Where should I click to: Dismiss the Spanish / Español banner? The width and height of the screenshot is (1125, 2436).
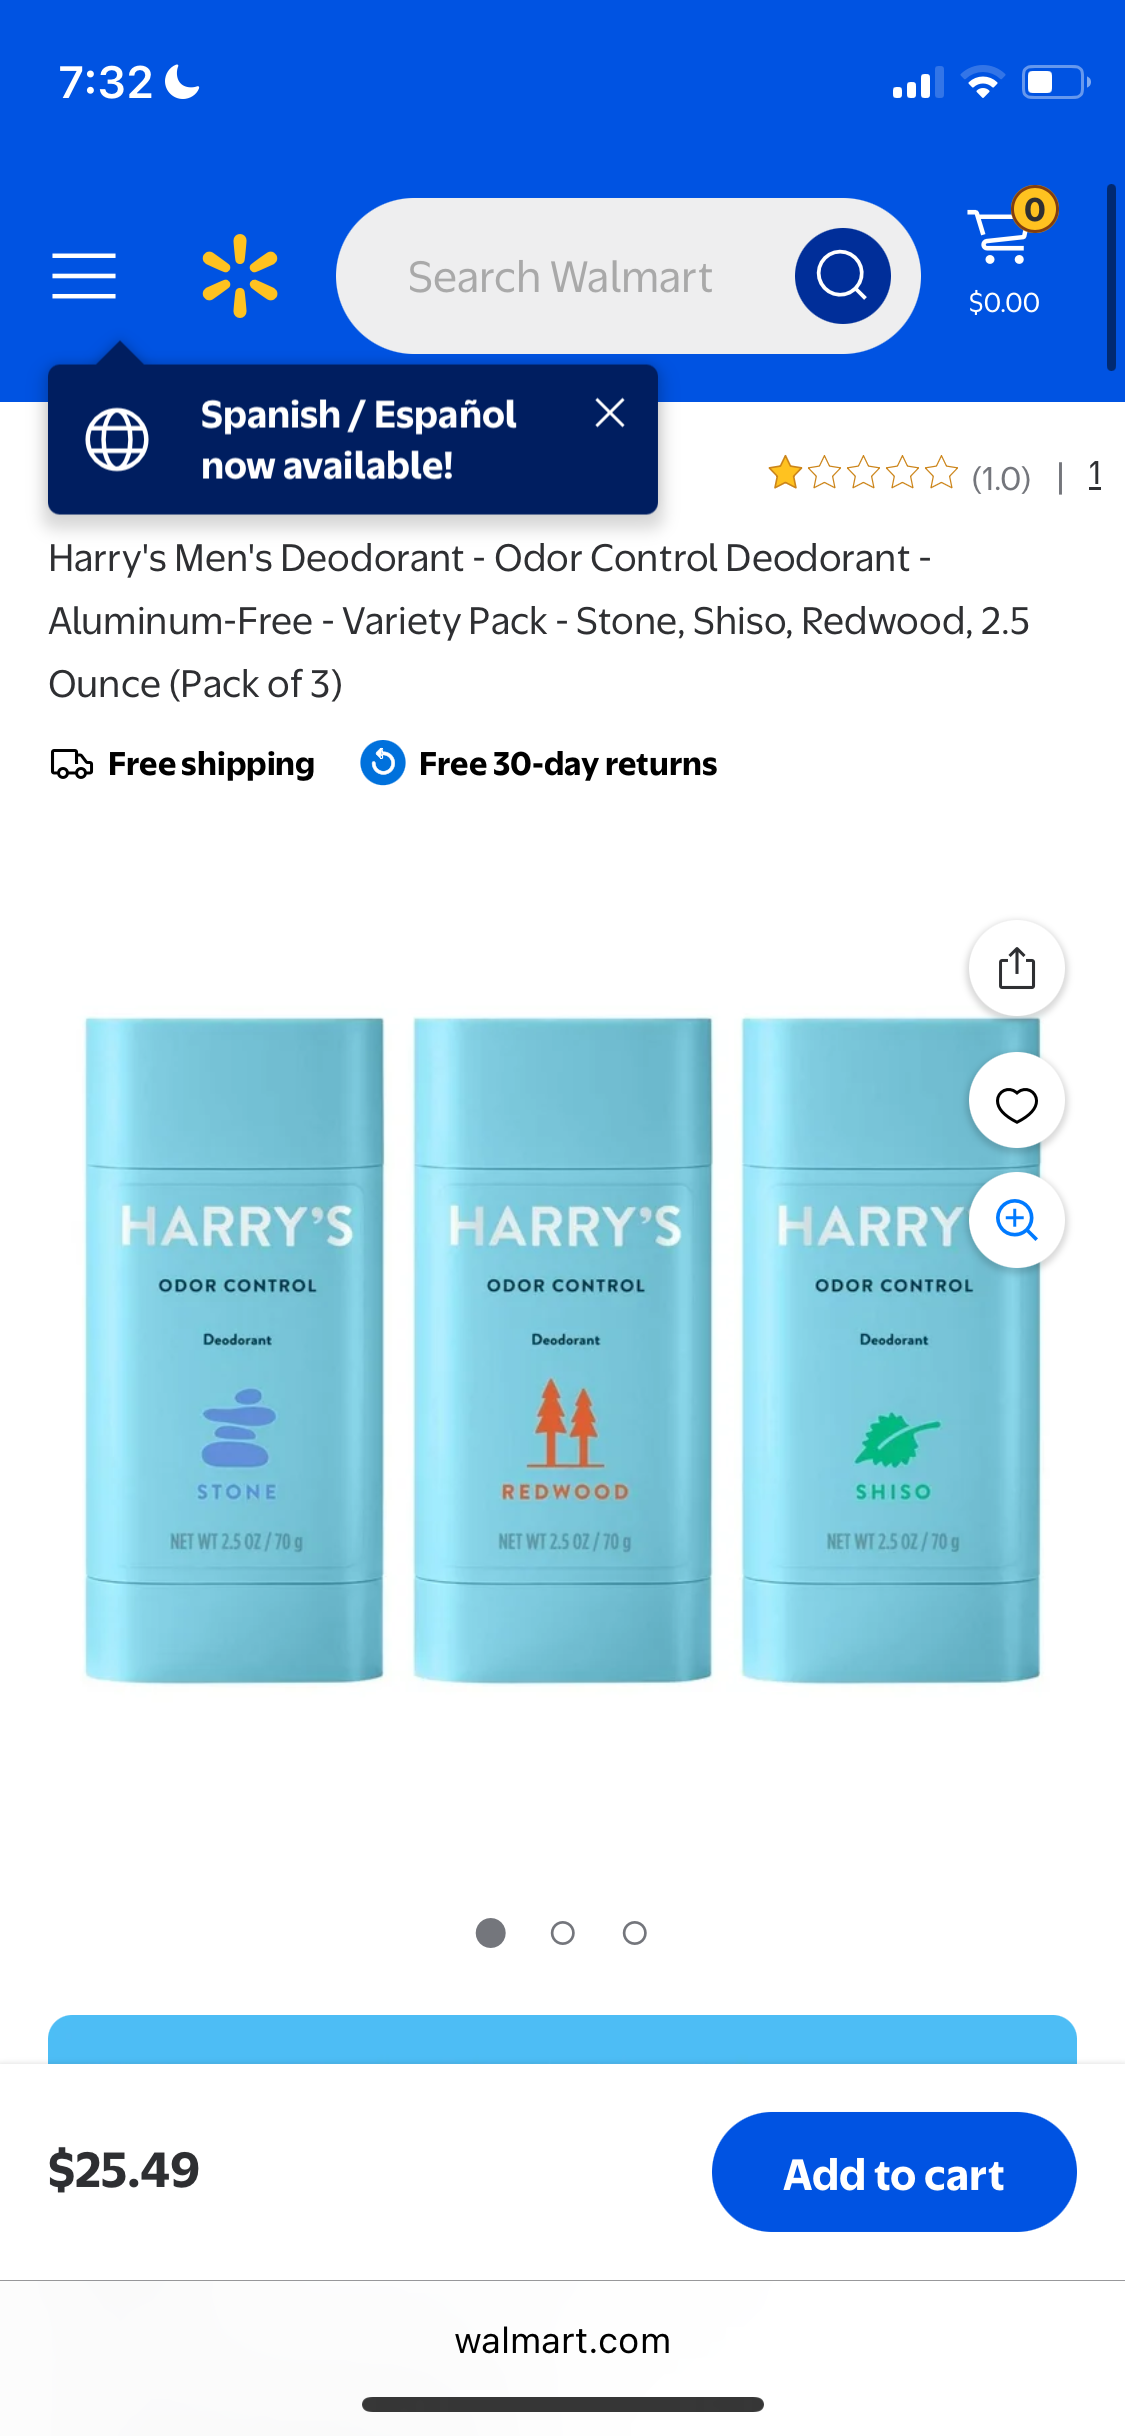[610, 413]
